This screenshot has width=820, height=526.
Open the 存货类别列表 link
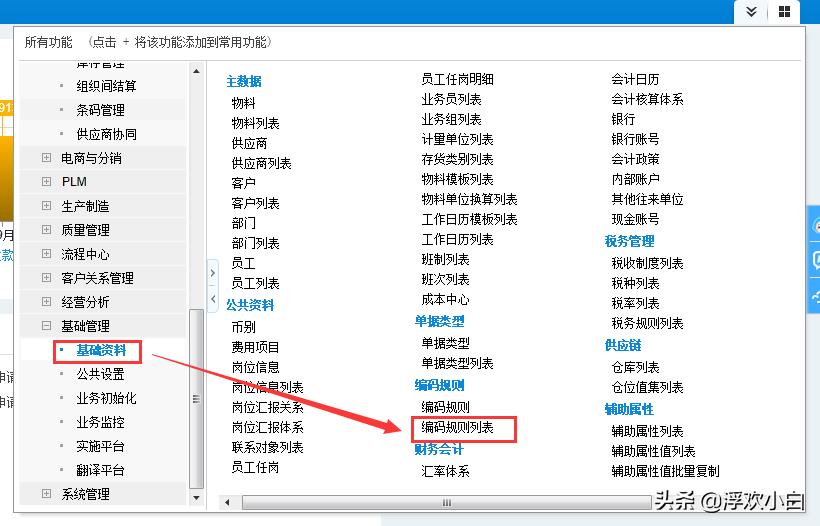tap(458, 159)
